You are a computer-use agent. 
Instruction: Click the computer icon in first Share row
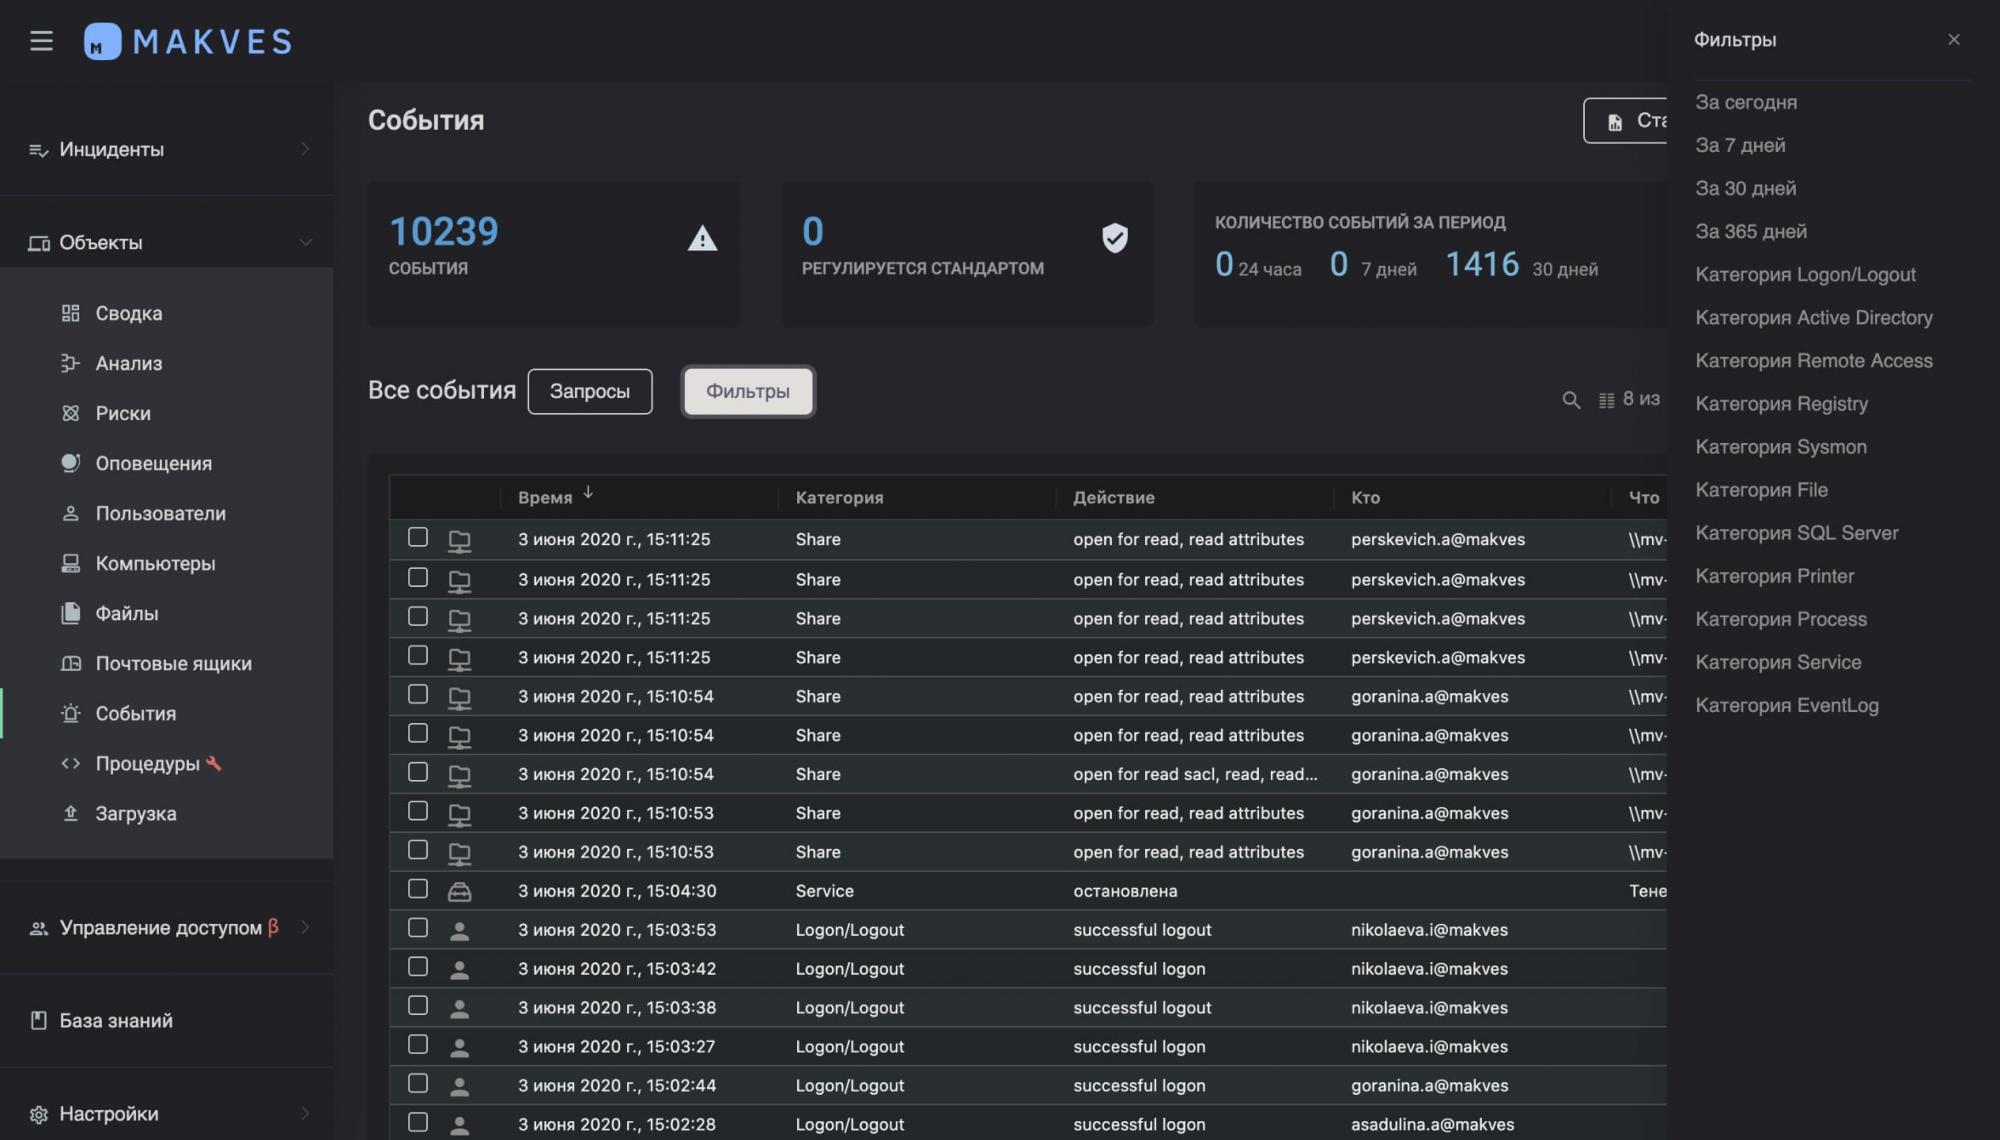coord(459,541)
